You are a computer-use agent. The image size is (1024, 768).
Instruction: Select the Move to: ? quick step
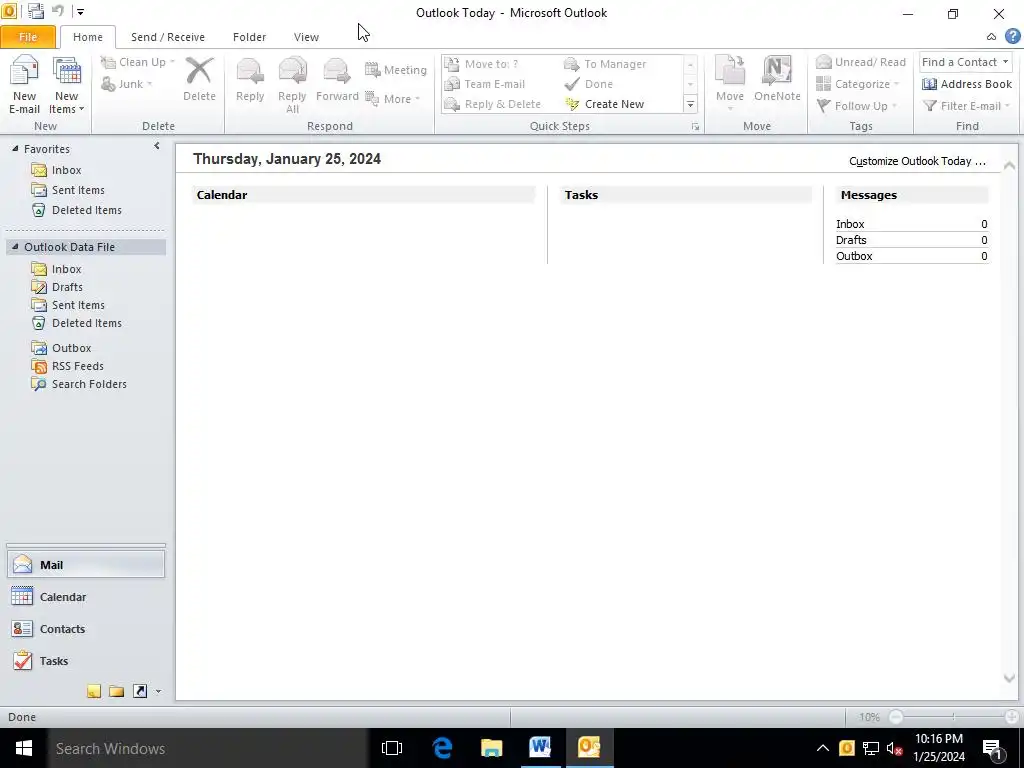click(x=481, y=64)
